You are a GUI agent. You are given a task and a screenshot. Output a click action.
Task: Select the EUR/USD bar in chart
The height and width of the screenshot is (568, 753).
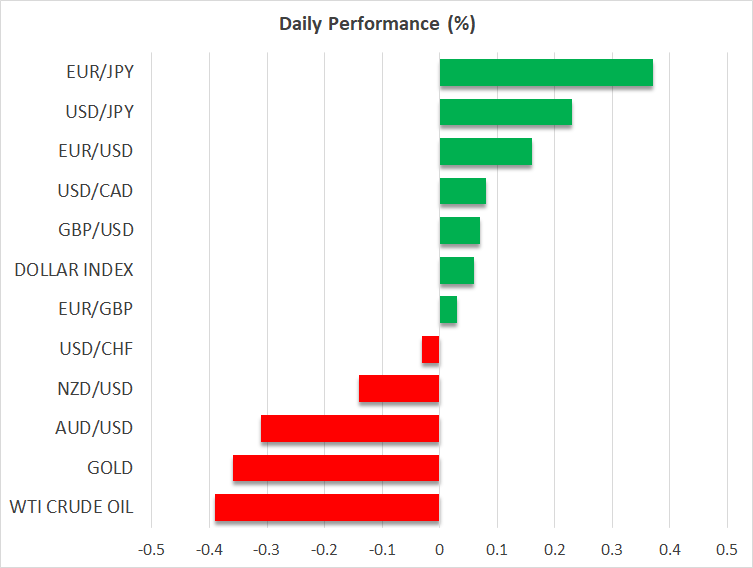485,152
